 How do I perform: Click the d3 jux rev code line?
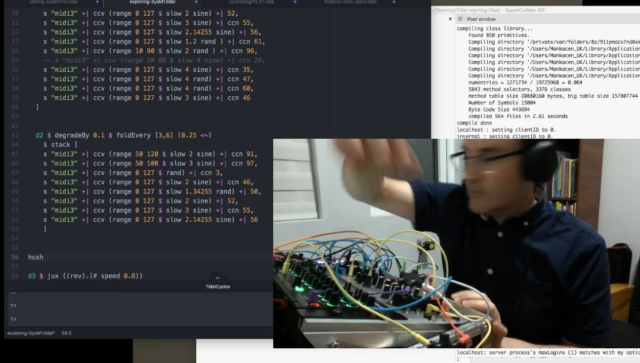85,276
